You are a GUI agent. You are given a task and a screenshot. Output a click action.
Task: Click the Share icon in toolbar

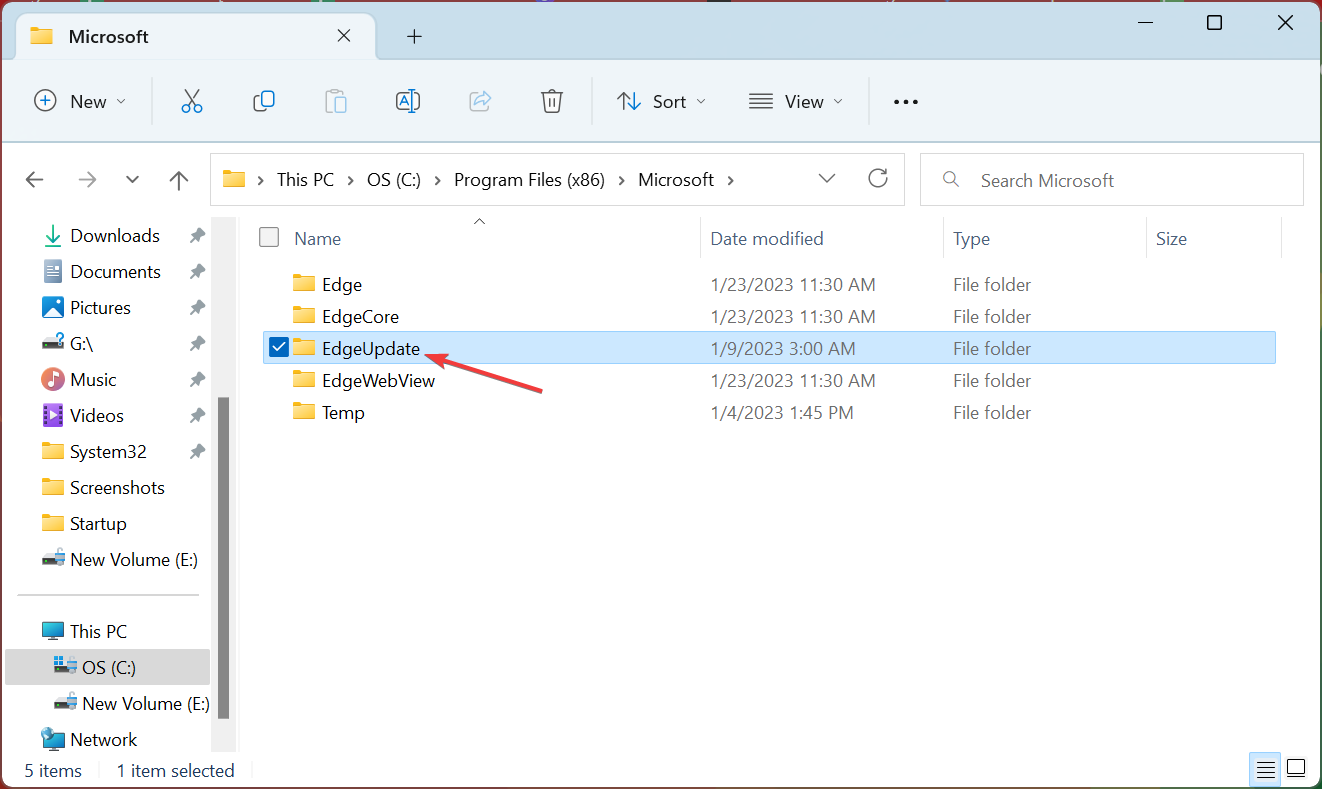(480, 101)
